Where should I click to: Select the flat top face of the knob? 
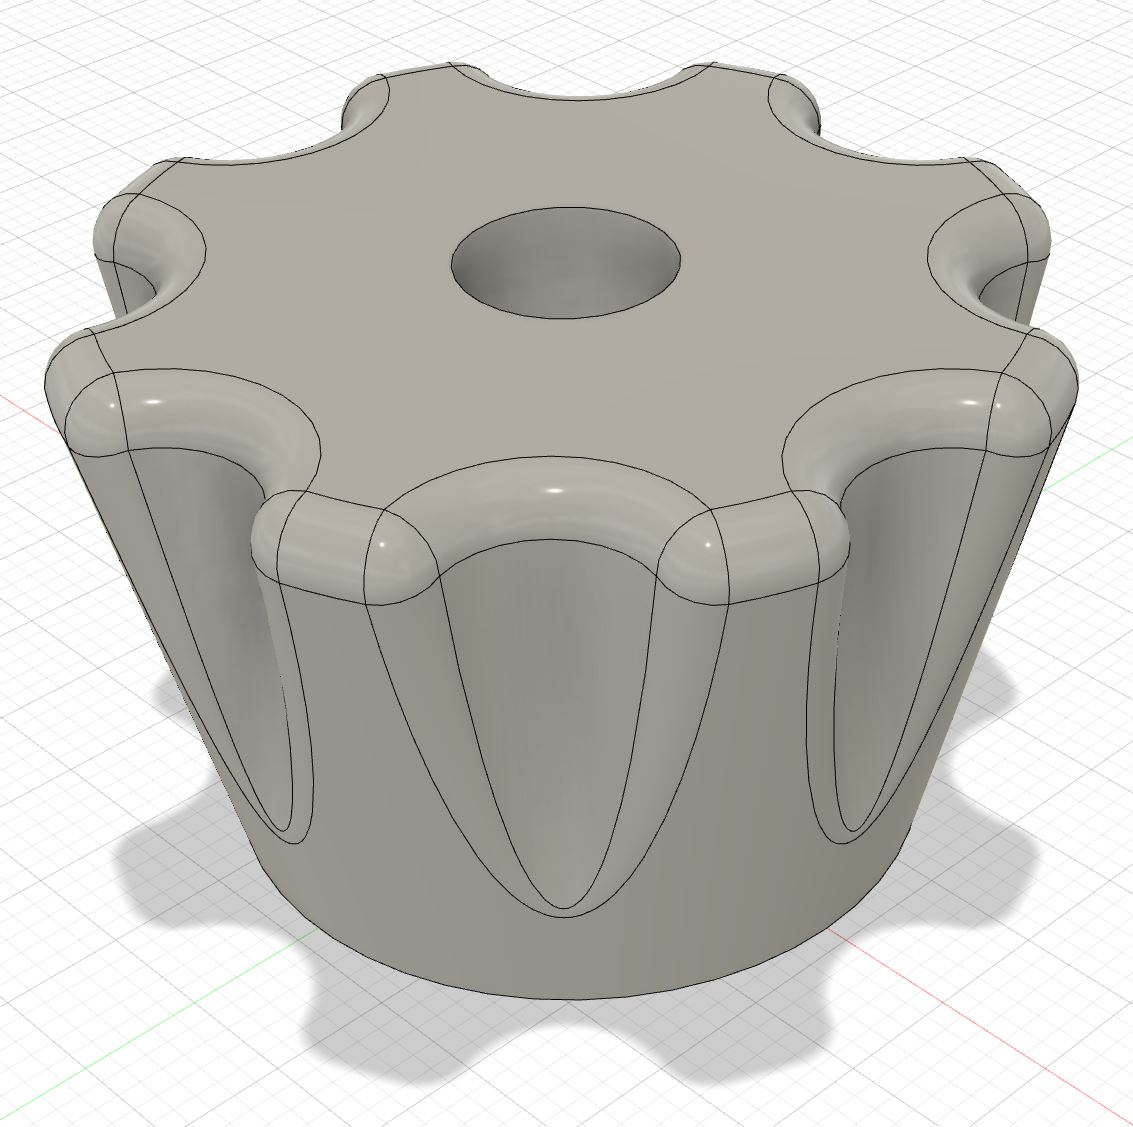[564, 390]
